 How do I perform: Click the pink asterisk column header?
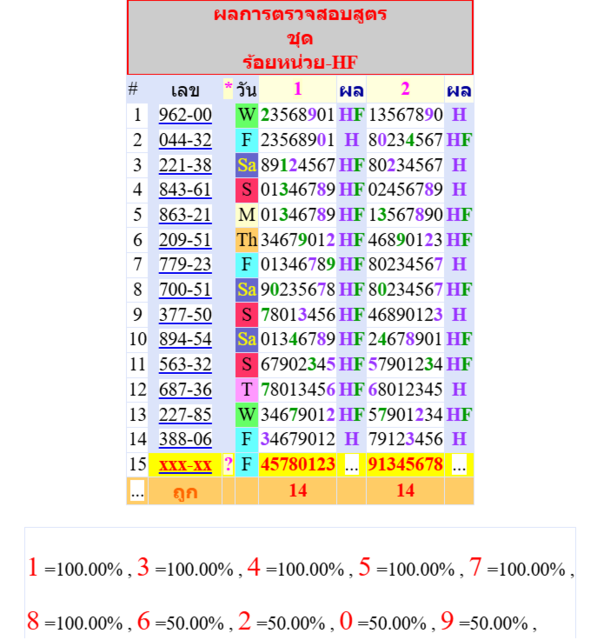tap(228, 87)
